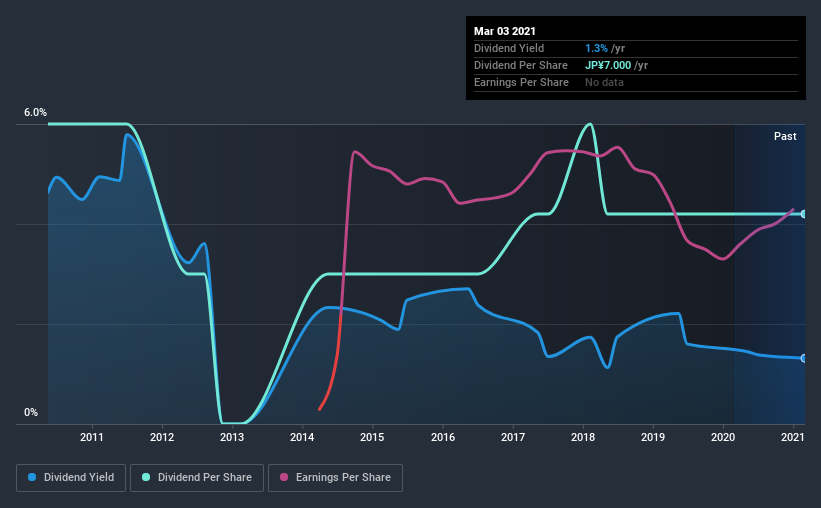This screenshot has height=508, width=821.
Task: Click the 2021 x-axis year label
Action: click(793, 437)
